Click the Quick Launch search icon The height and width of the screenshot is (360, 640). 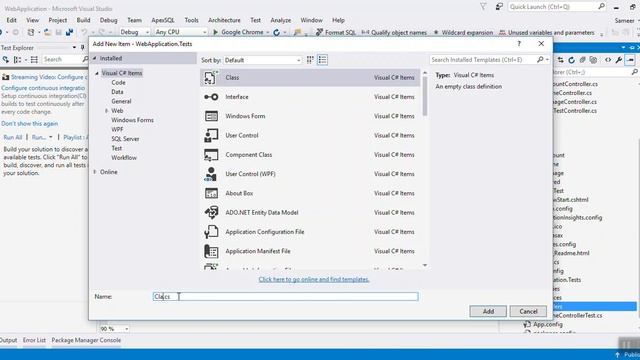click(601, 7)
